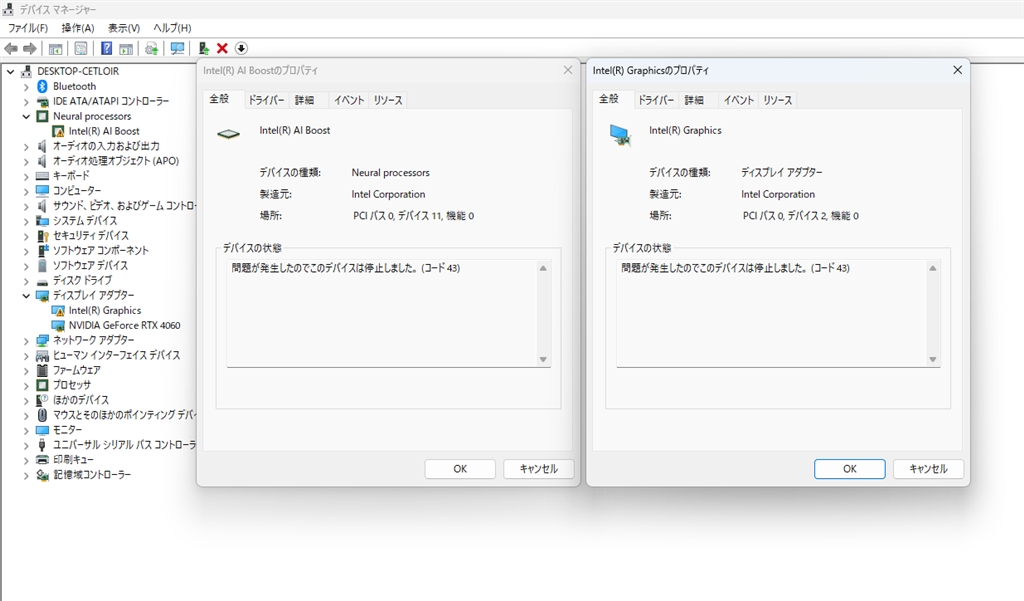1024x601 pixels.
Task: Select the Intel(R) Graphics warning icon in tree
Action: [58, 310]
